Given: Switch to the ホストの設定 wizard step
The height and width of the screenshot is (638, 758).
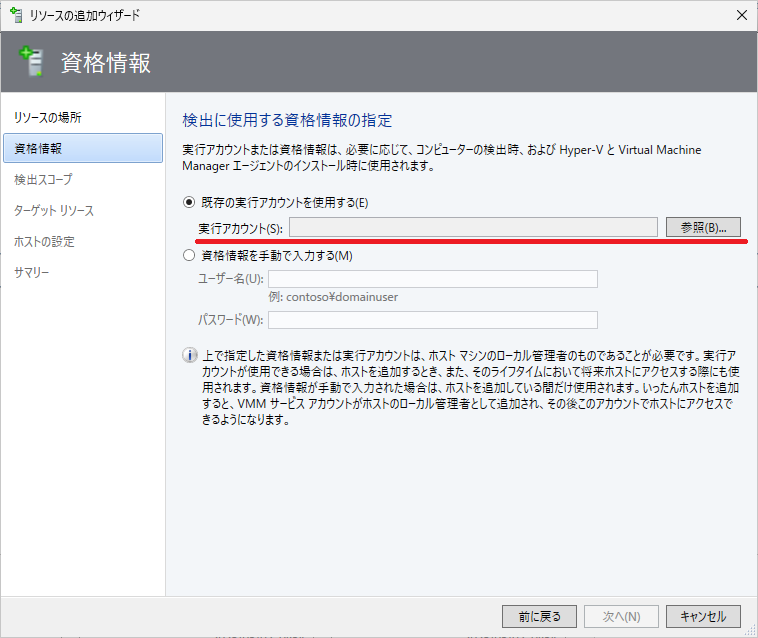Looking at the screenshot, I should 44,241.
